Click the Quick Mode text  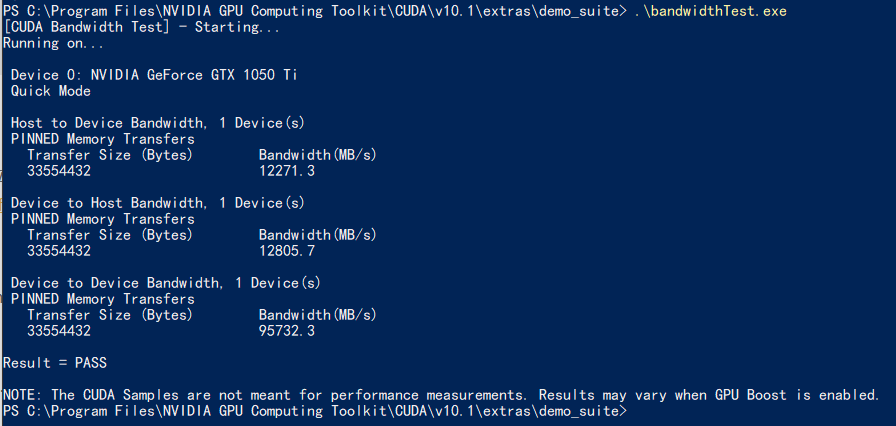[x=51, y=91]
